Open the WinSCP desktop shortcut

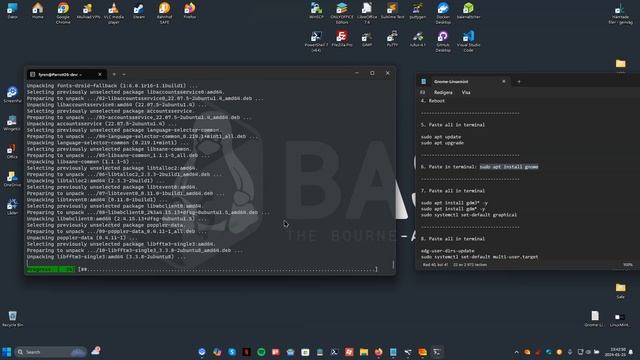(x=316, y=11)
